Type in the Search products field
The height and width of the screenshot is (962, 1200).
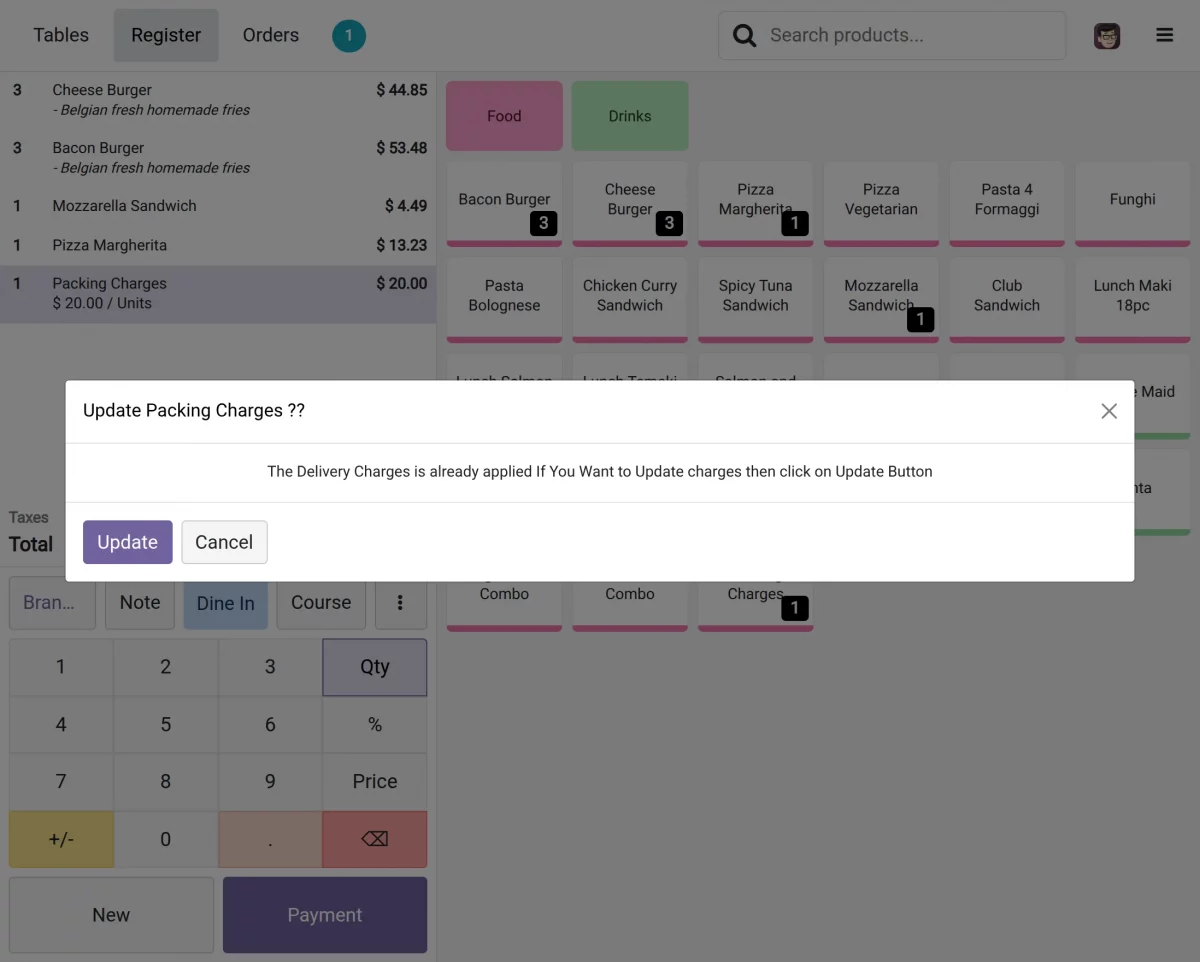point(910,36)
